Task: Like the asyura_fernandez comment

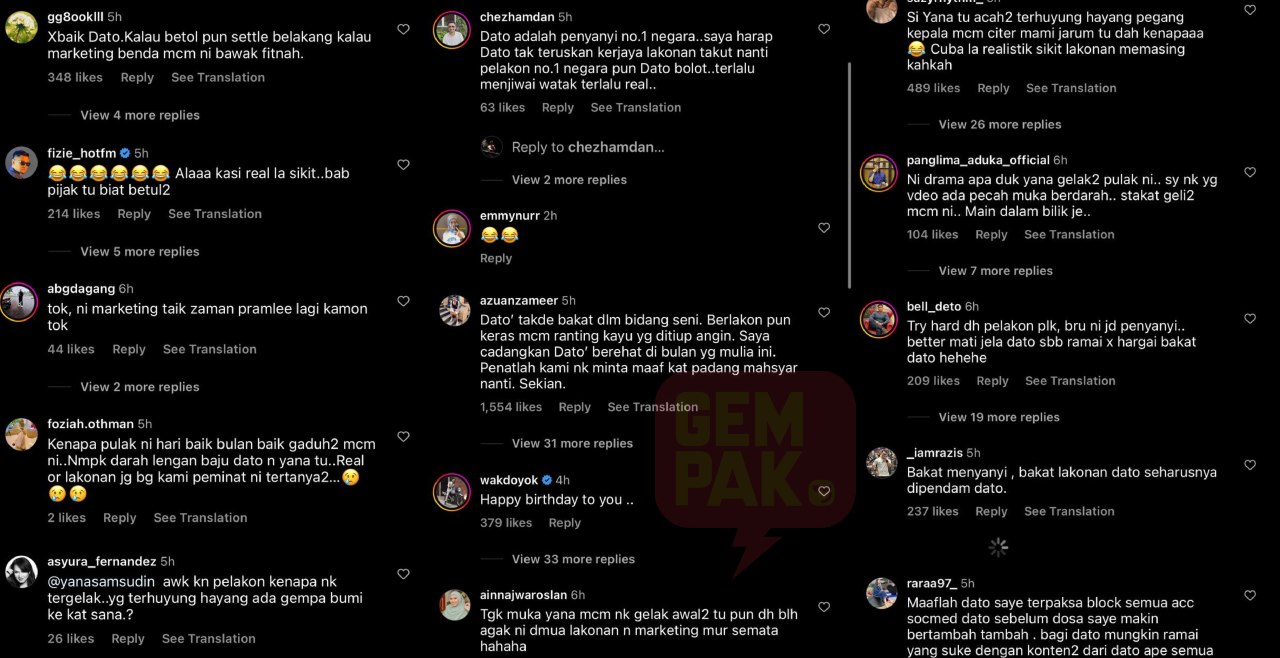Action: pos(403,574)
